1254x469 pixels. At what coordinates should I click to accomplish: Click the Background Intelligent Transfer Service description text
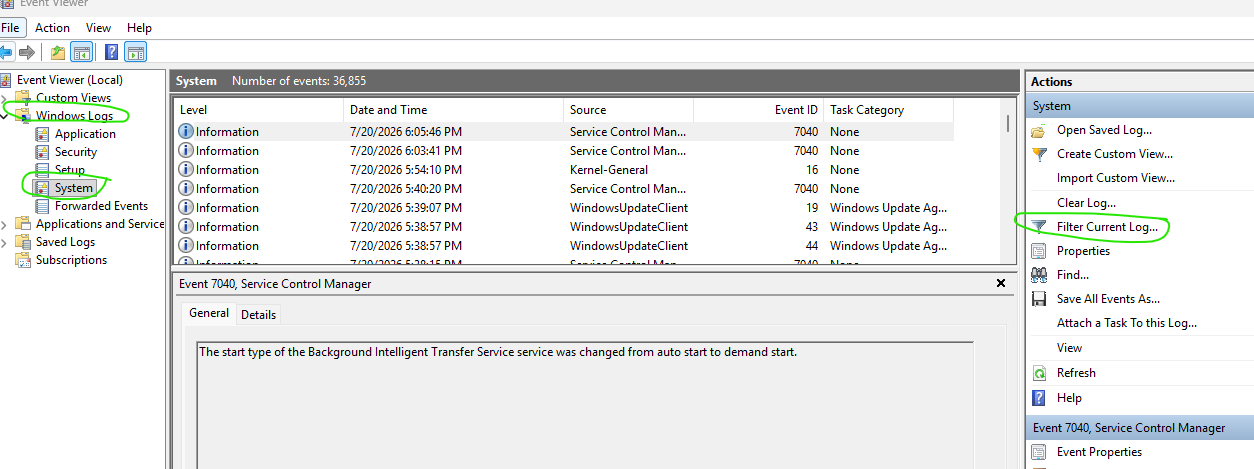tap(498, 352)
